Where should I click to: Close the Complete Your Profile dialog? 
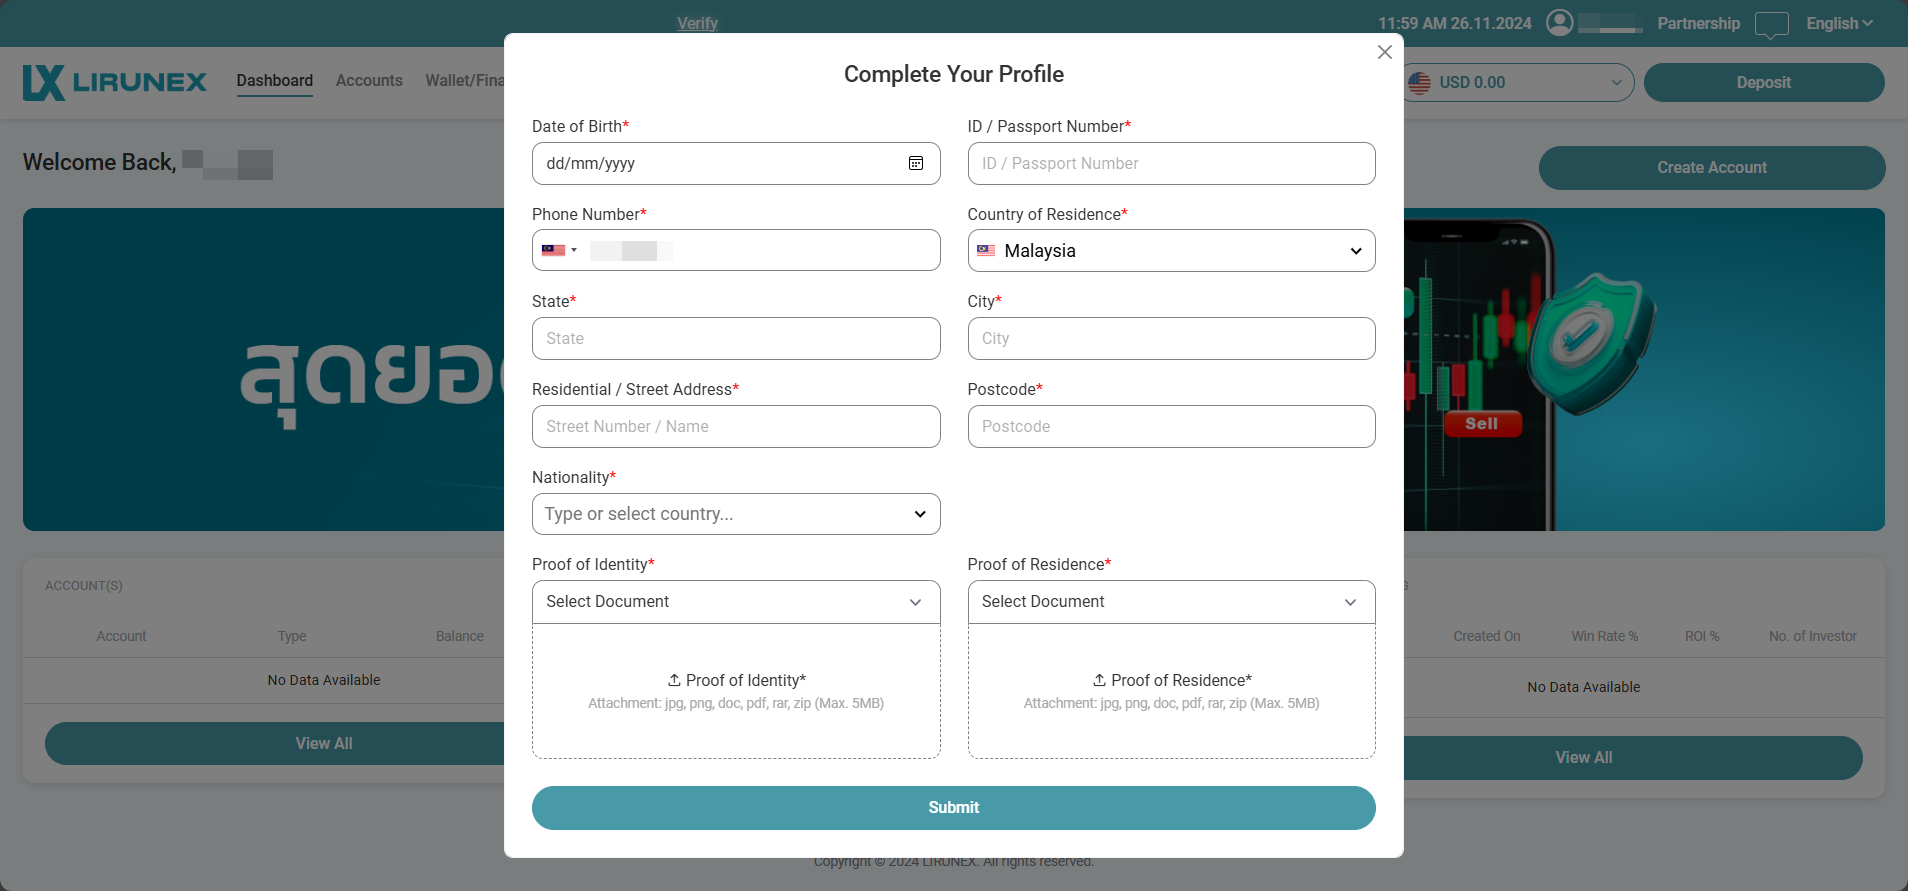pyautogui.click(x=1384, y=52)
